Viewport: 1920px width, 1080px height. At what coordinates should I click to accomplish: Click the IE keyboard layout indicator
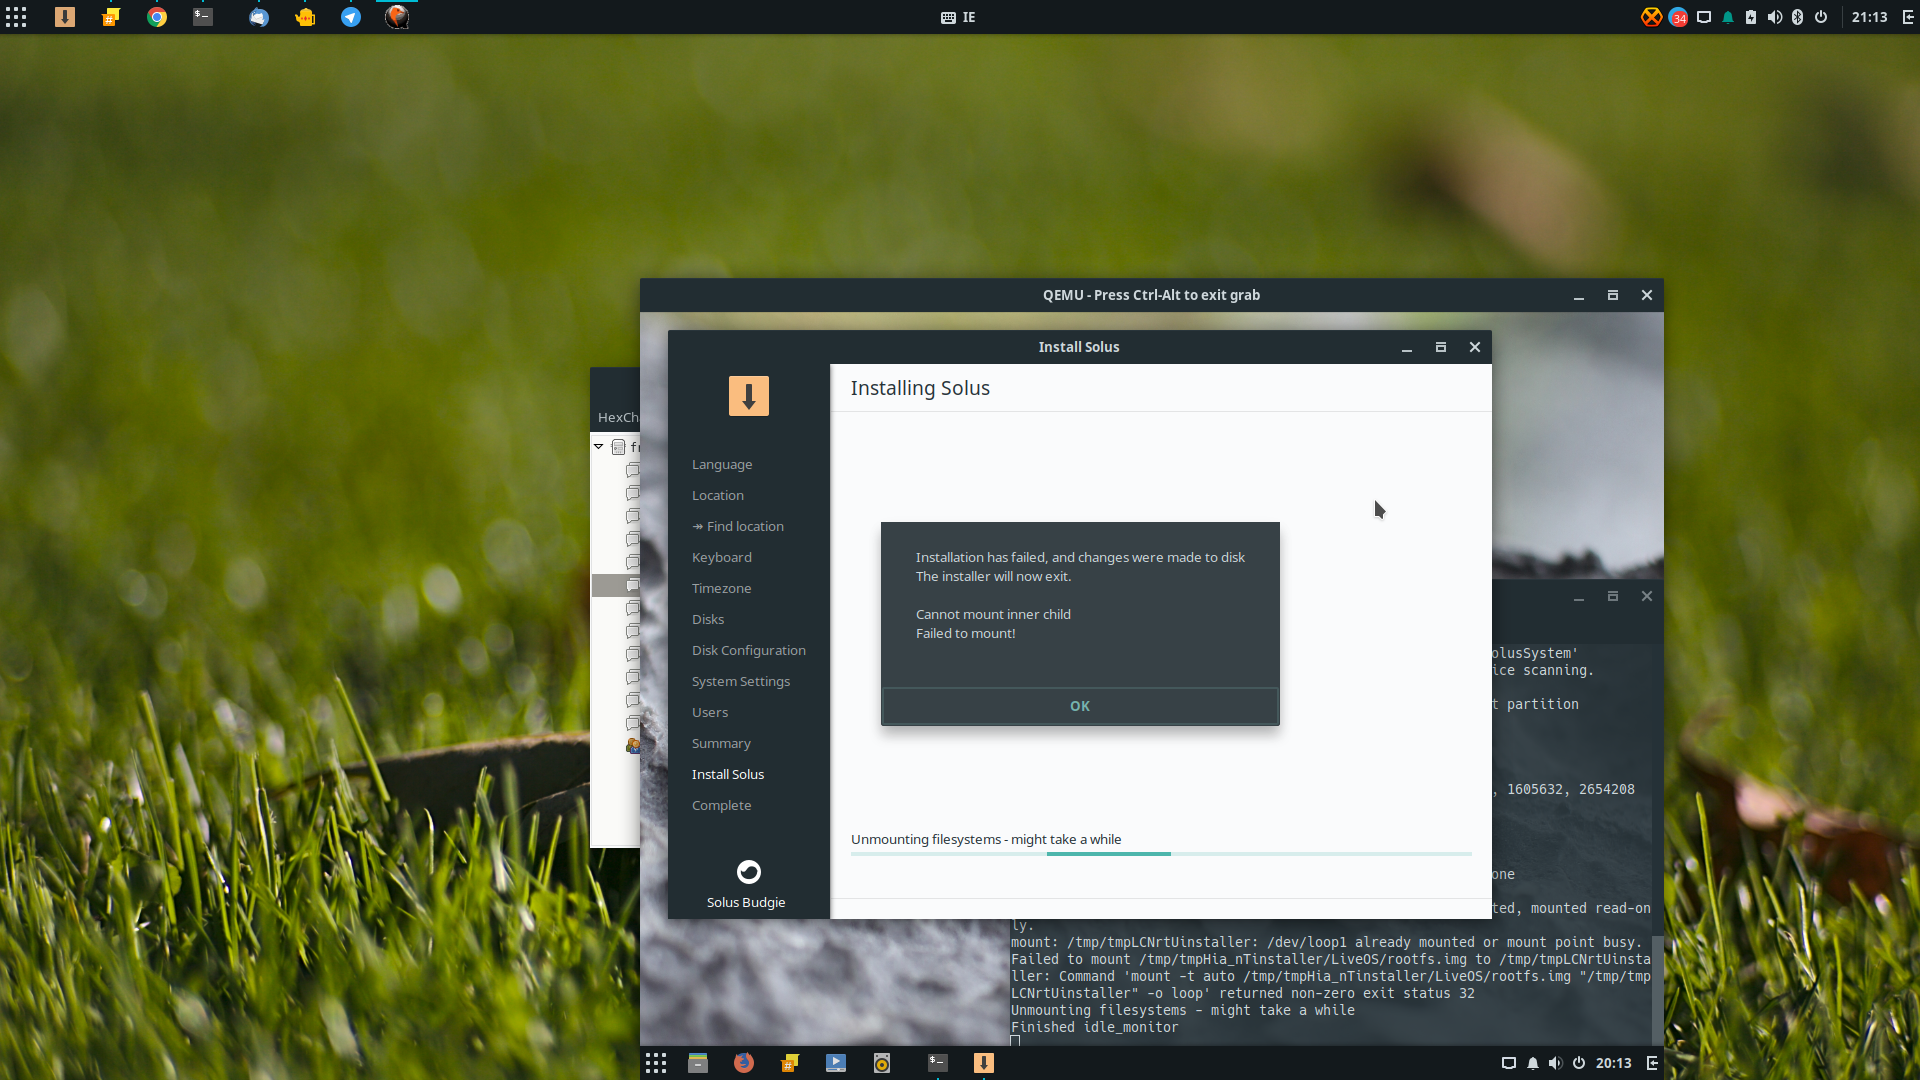point(958,17)
